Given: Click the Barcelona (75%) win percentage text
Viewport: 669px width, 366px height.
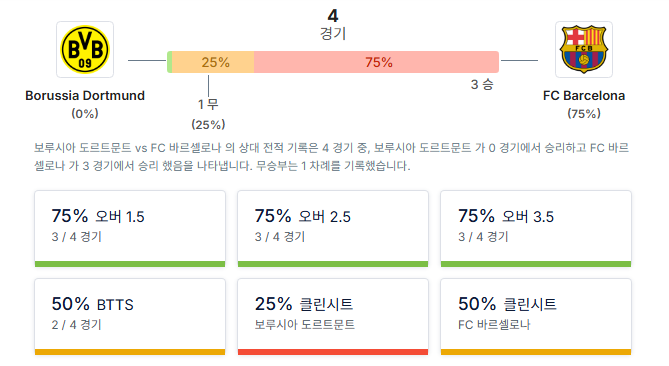Looking at the screenshot, I should 584,113.
